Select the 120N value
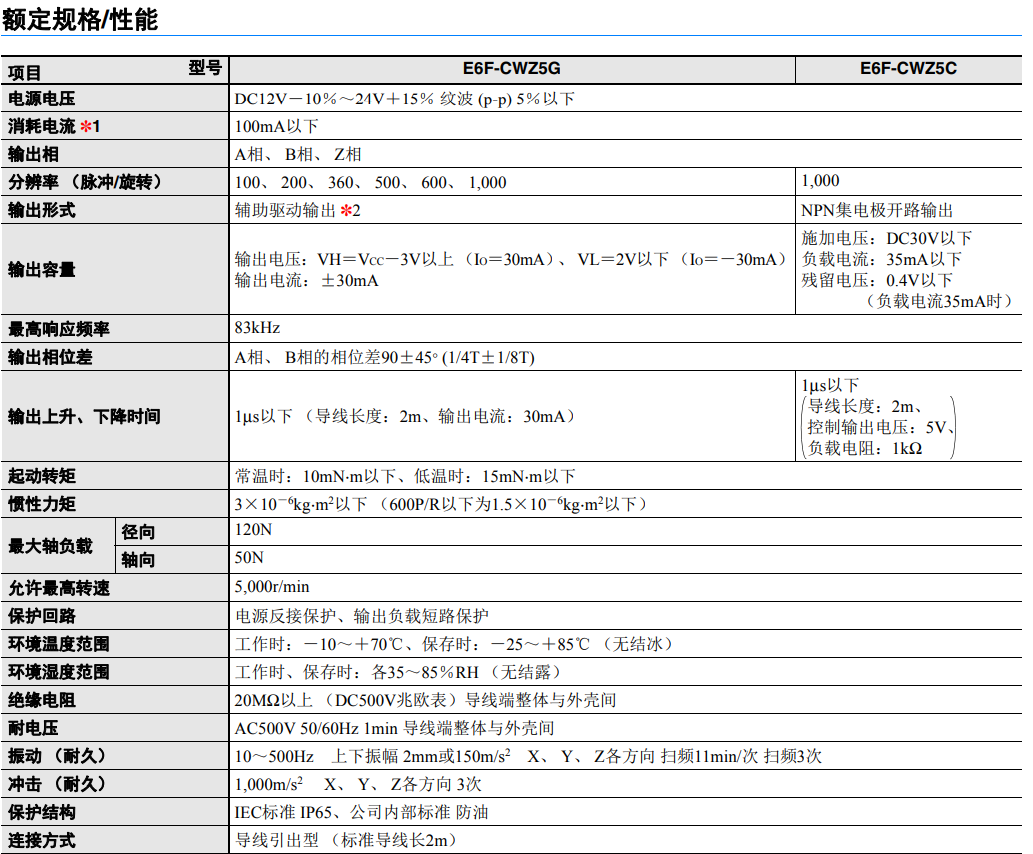1033x854 pixels. pos(253,529)
